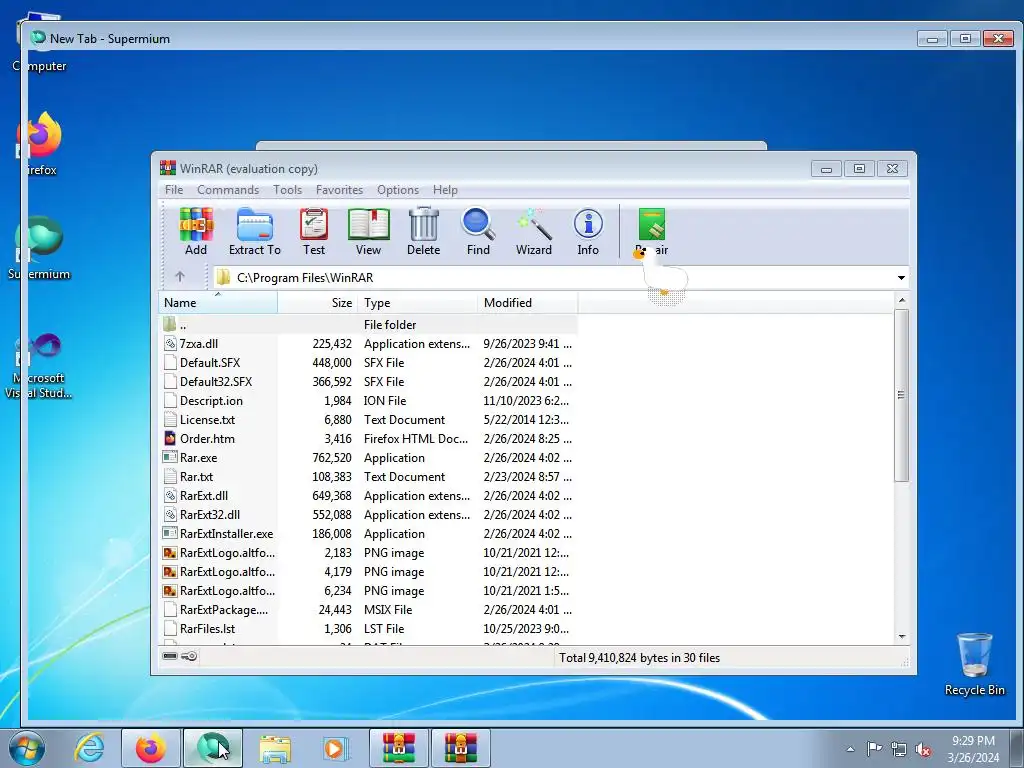Image resolution: width=1024 pixels, height=768 pixels.
Task: Select RarExt.dll file row
Action: coord(368,496)
